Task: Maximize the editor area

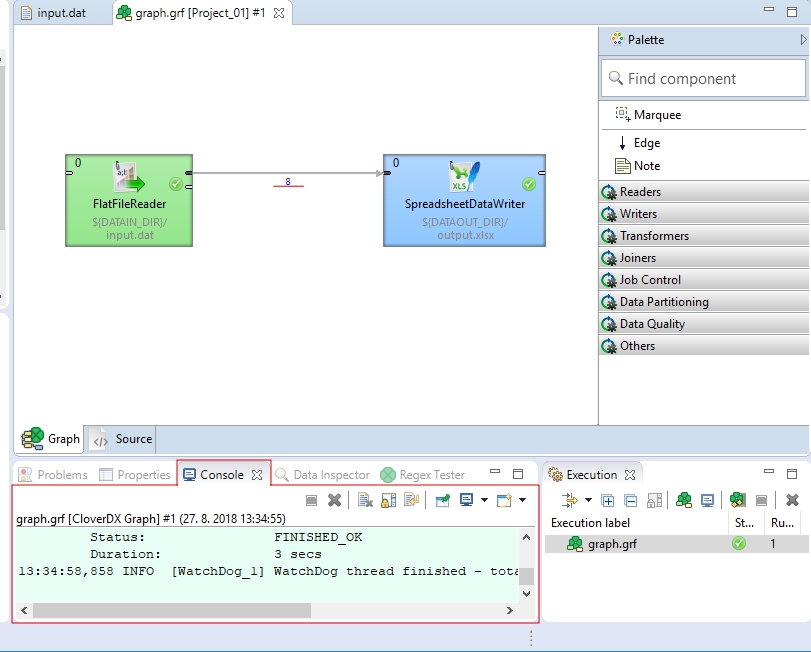Action: 792,12
